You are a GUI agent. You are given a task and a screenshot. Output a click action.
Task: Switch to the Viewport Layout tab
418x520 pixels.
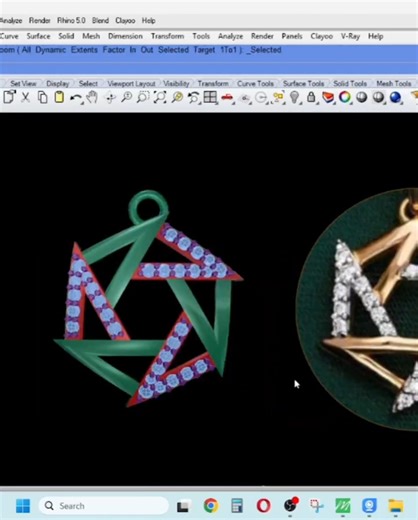point(131,83)
